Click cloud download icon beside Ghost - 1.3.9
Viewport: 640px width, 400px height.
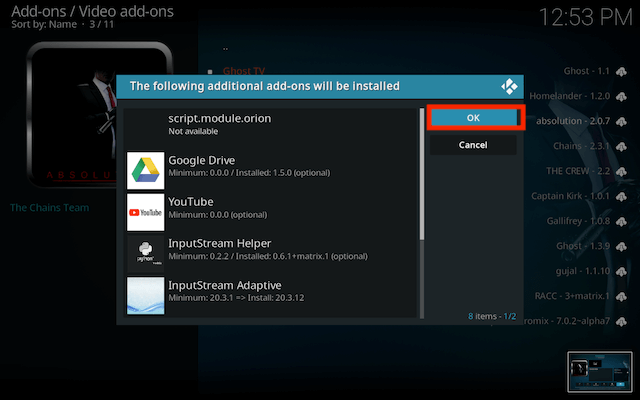point(621,247)
